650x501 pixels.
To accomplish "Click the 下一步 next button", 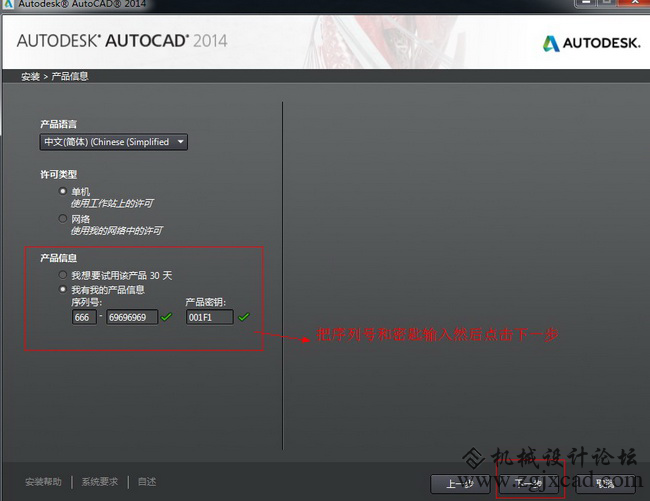I will (529, 484).
